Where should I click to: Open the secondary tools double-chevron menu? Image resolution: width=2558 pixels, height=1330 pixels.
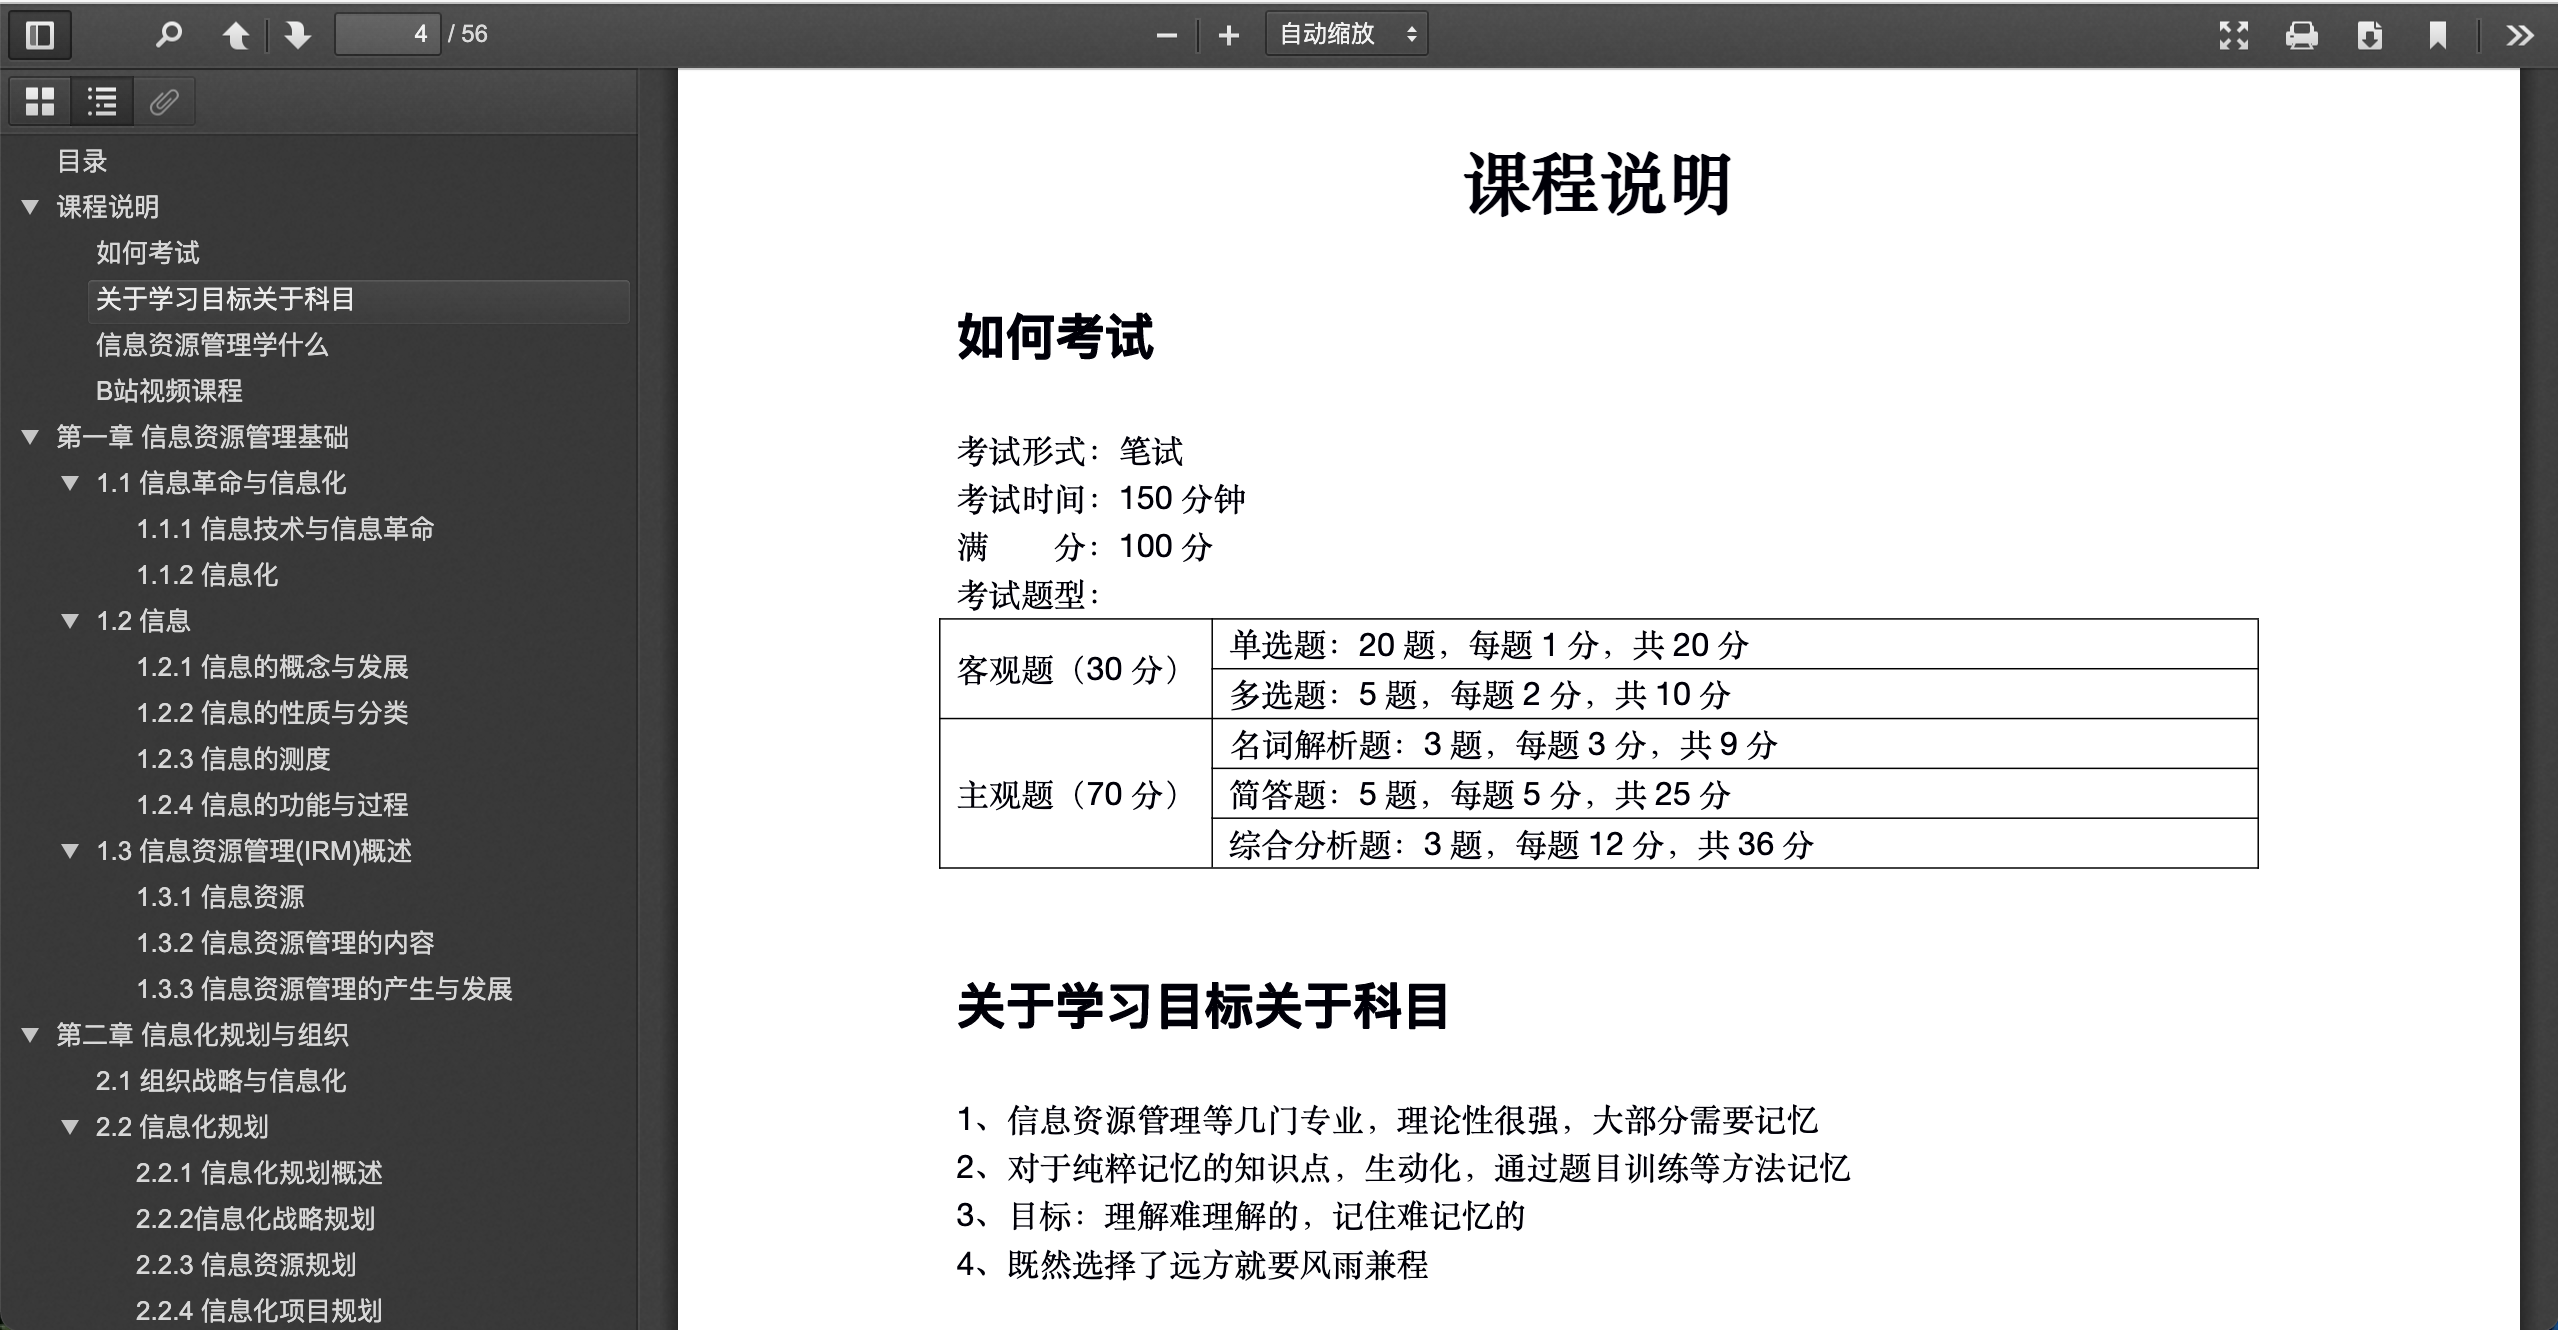(x=2519, y=36)
